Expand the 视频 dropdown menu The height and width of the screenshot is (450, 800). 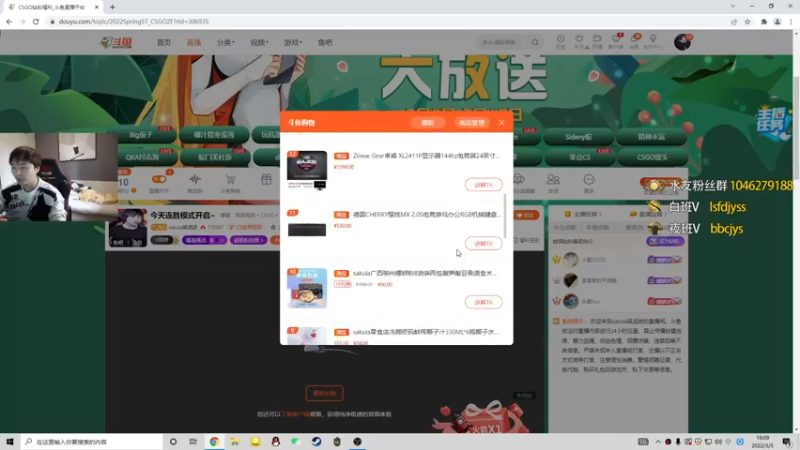point(259,42)
